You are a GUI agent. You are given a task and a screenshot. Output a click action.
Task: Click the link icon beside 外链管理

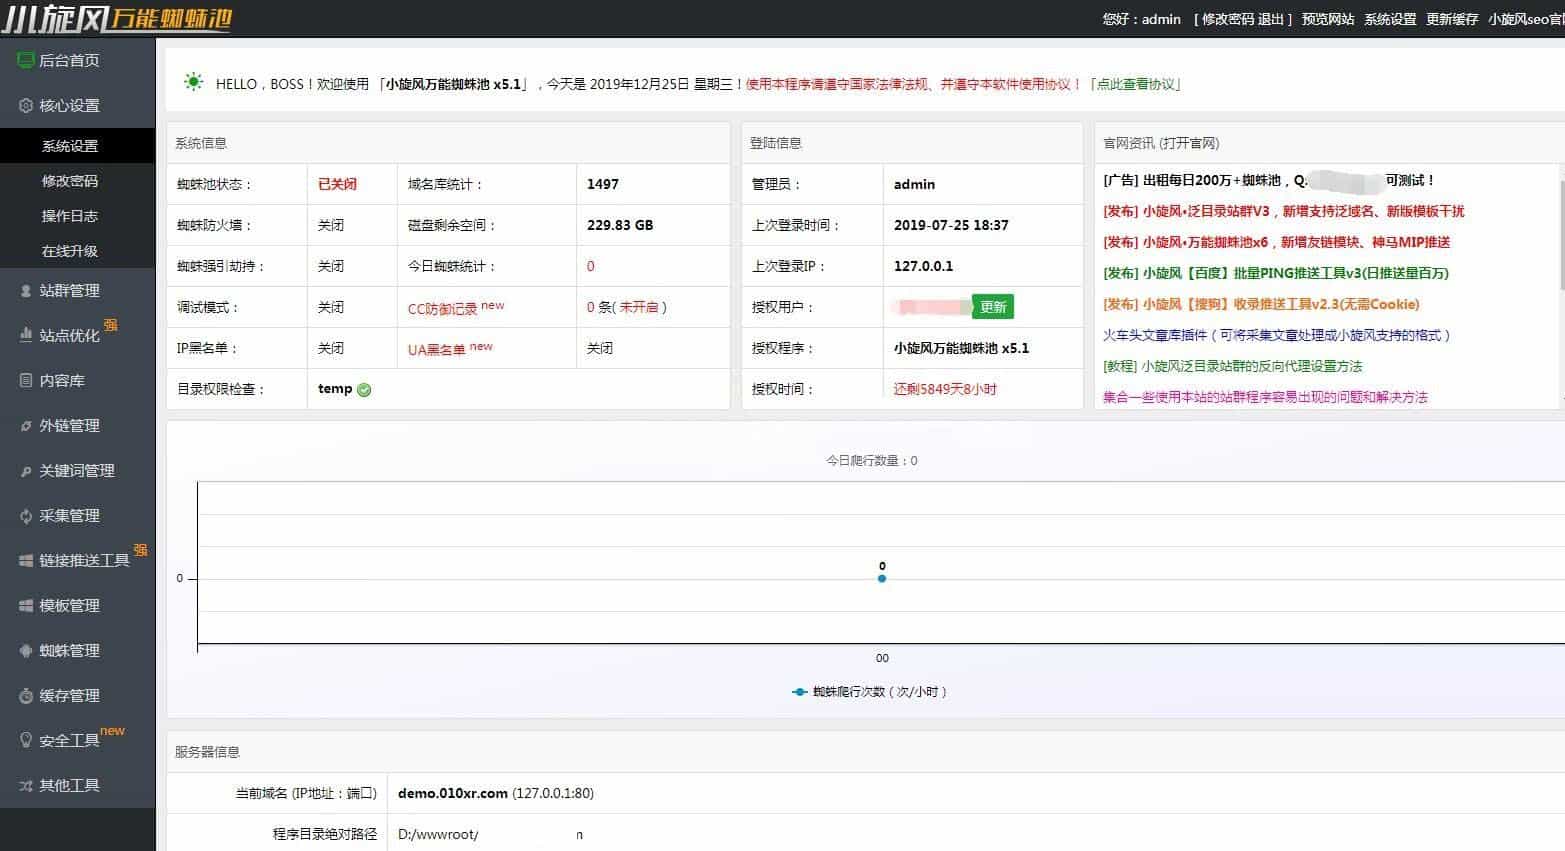(x=26, y=426)
